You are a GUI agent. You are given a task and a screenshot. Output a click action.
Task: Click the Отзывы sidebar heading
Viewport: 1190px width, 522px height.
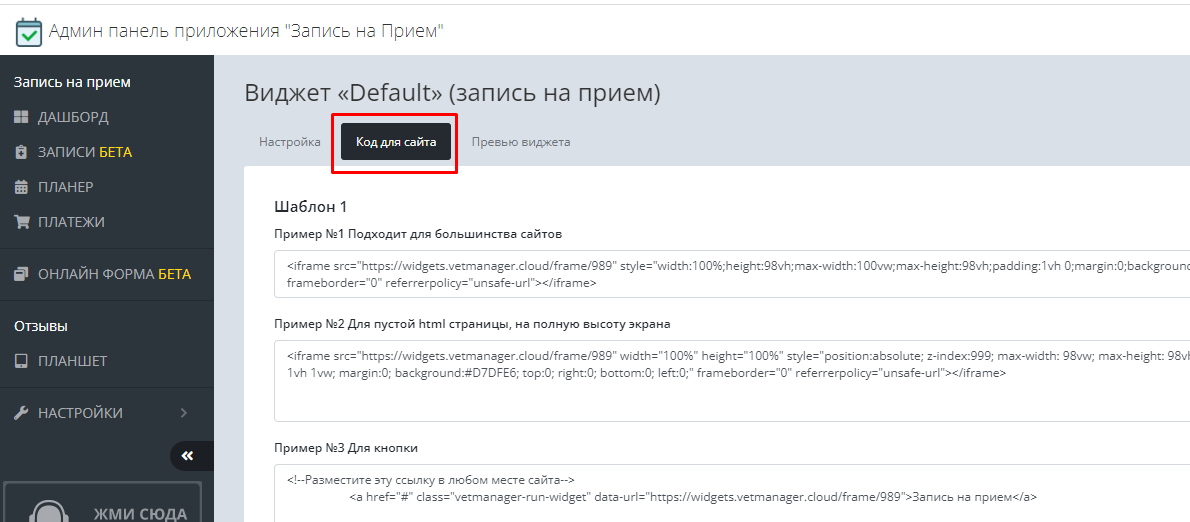(41, 326)
